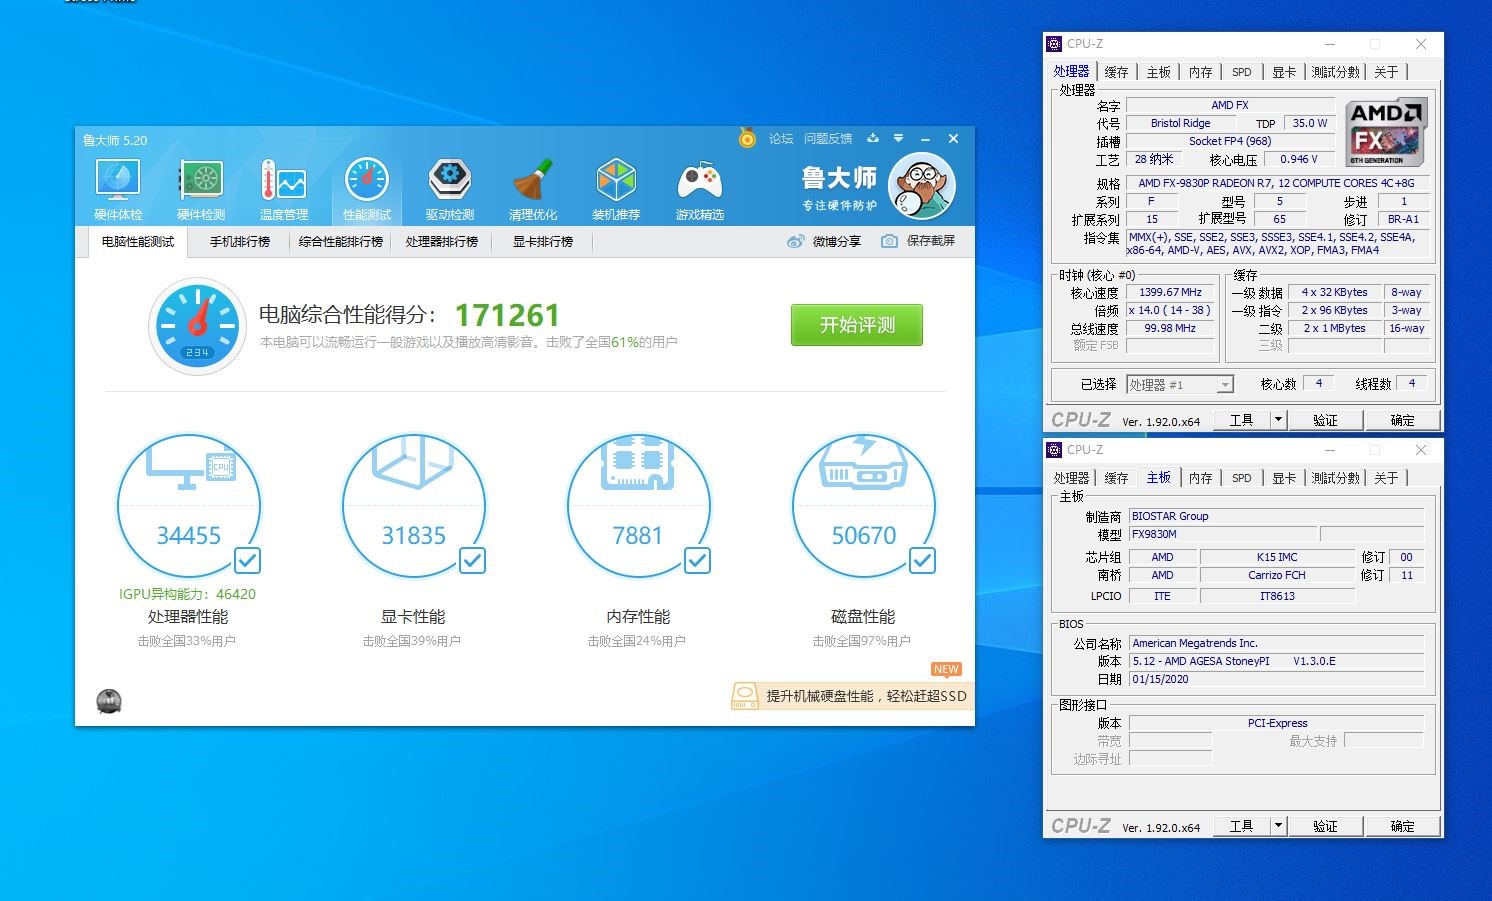The width and height of the screenshot is (1492, 901).
Task: Click 验证 button in lower CPU-Z
Action: pos(1325,826)
